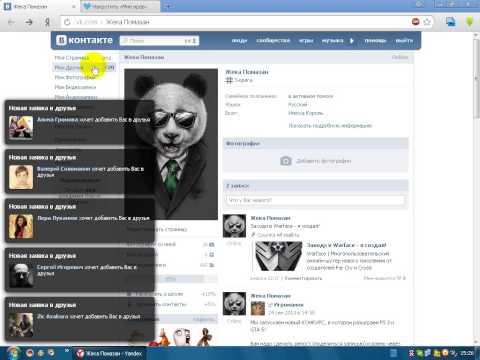Viewport: 480px width, 360px height.
Task: Open Игромания repost source link
Action: (x=289, y=305)
